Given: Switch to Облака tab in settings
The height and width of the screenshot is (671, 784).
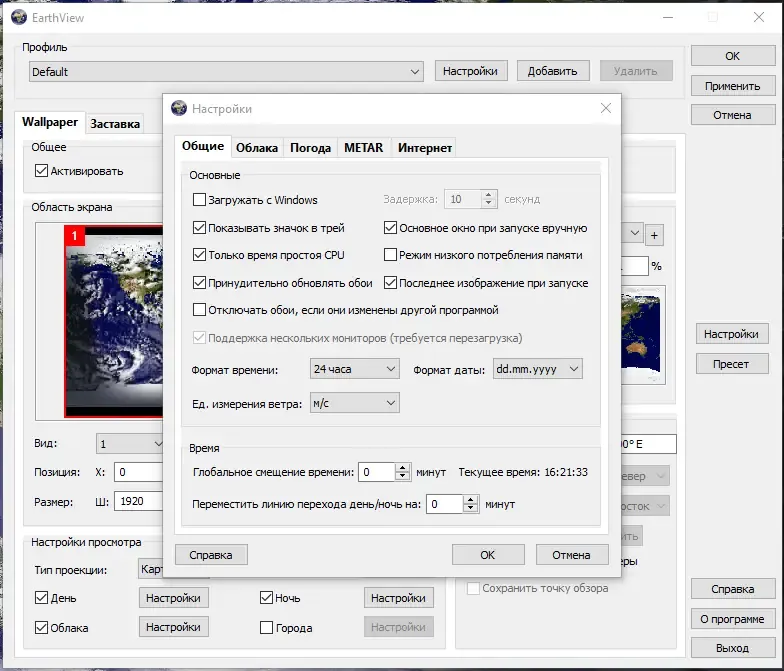Looking at the screenshot, I should pyautogui.click(x=257, y=148).
